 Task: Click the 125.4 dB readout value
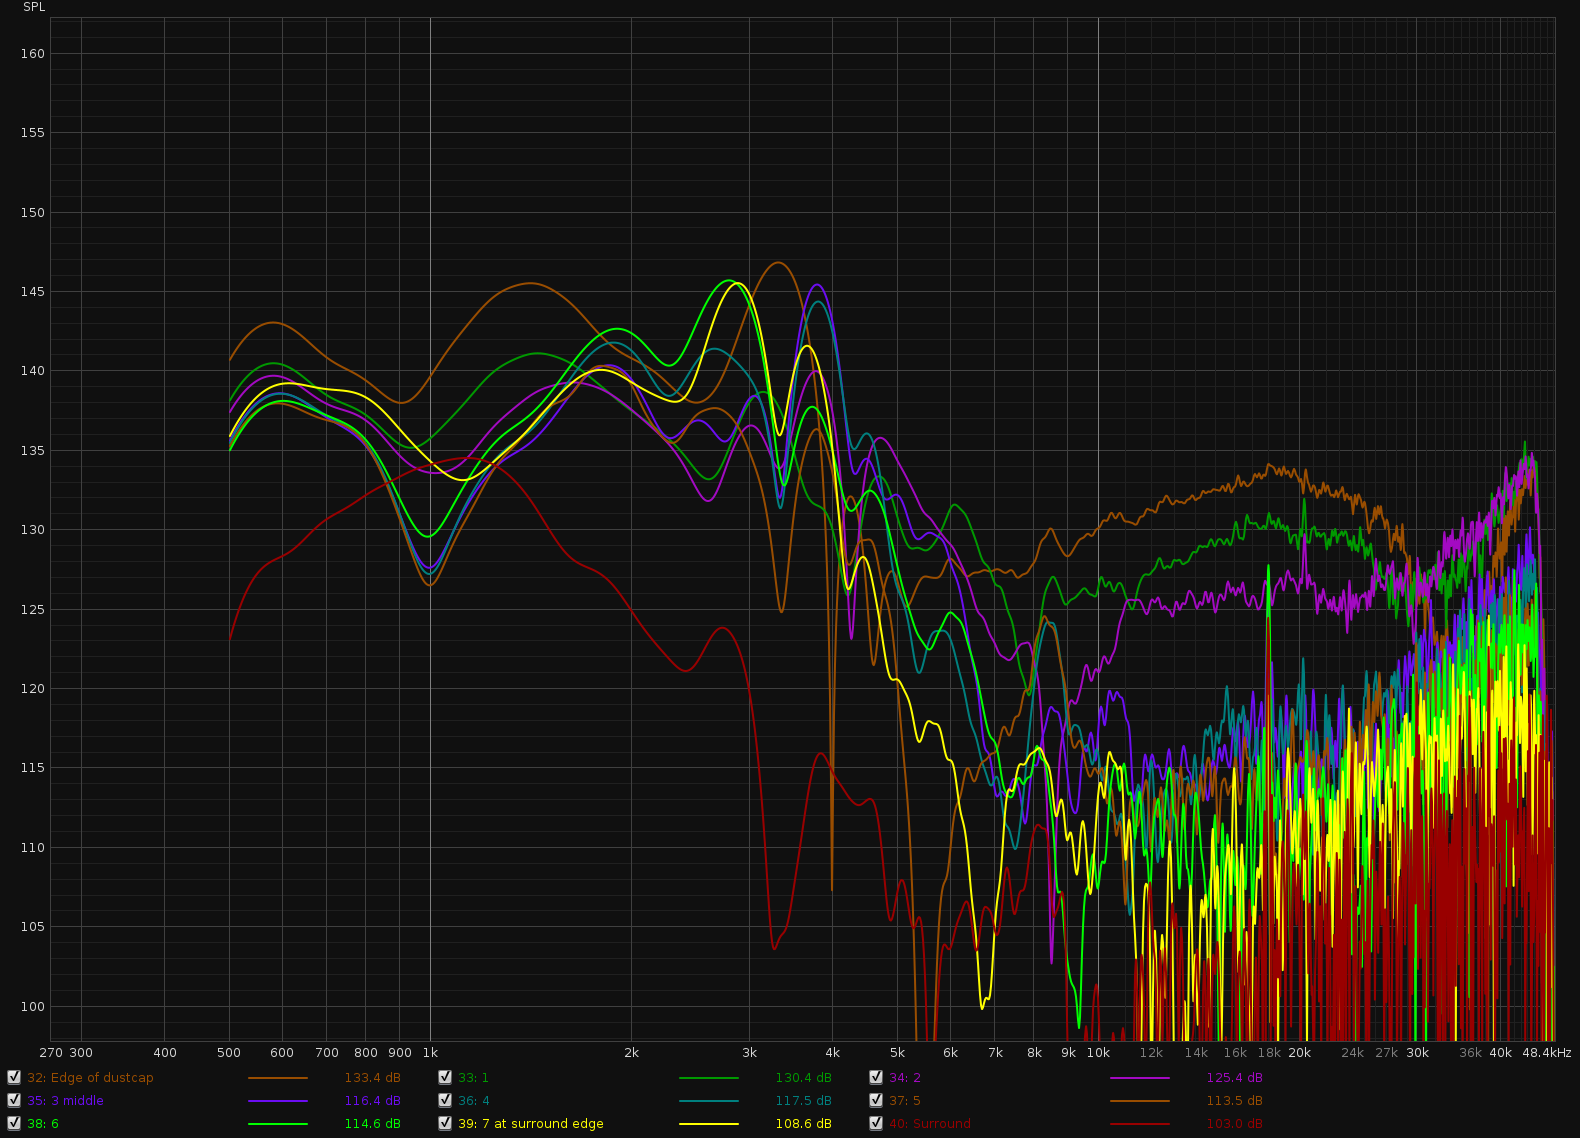(1234, 1078)
